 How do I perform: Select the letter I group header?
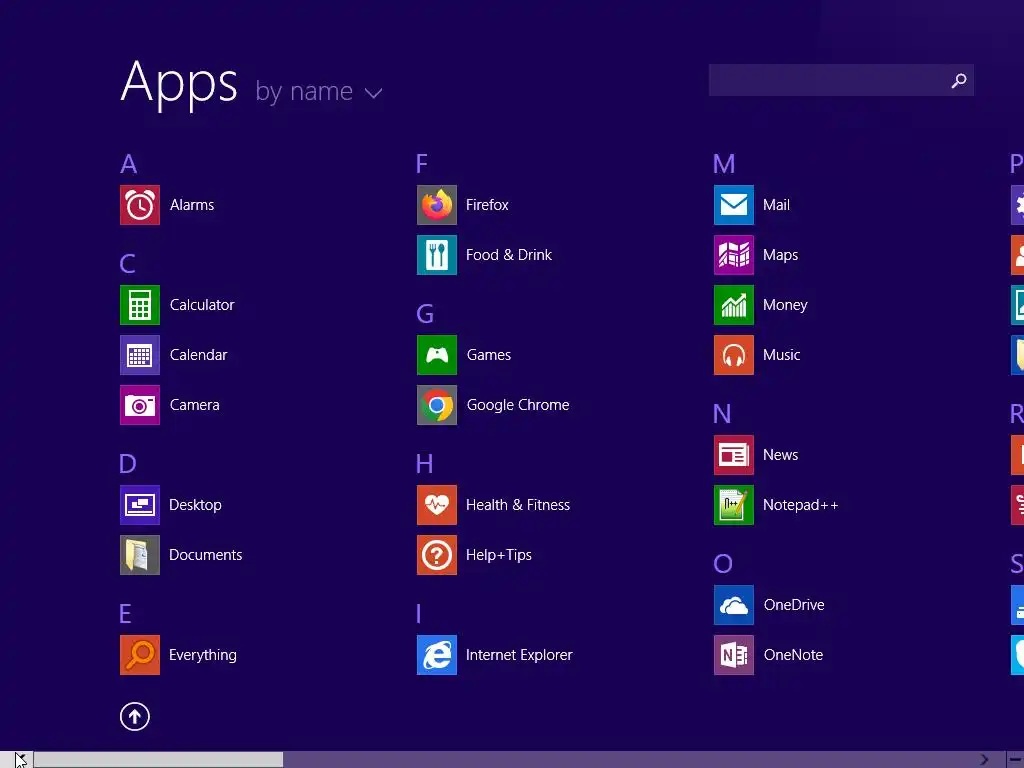click(x=419, y=614)
